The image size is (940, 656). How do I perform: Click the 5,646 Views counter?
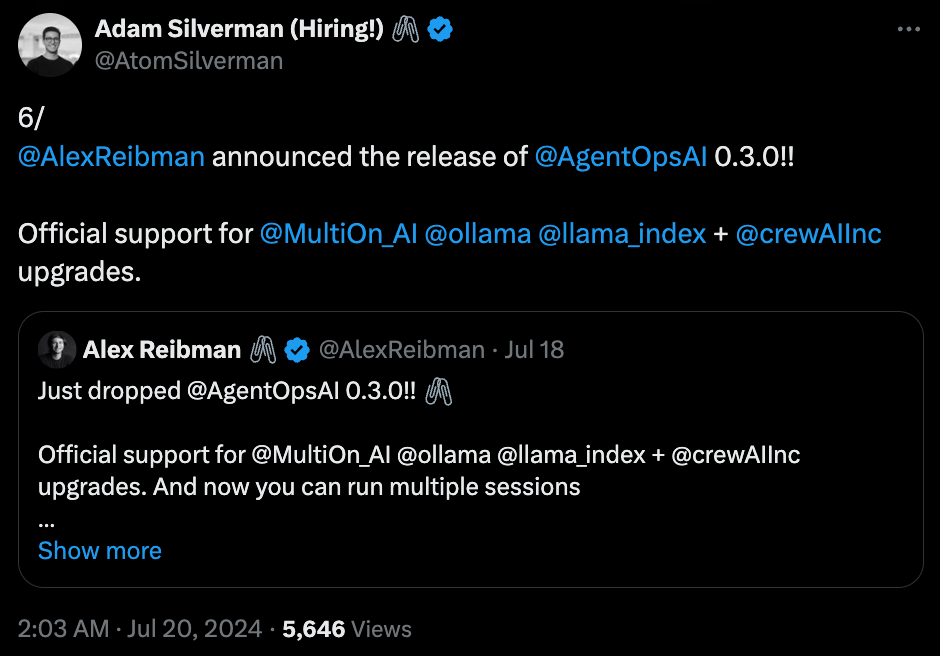(x=347, y=629)
